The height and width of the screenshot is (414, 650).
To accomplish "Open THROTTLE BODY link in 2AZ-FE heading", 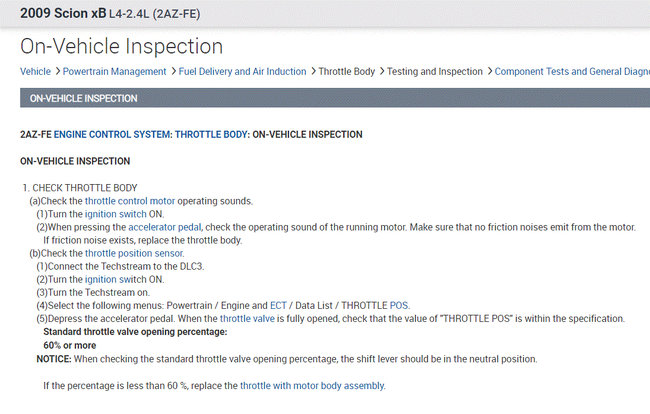I will point(210,134).
